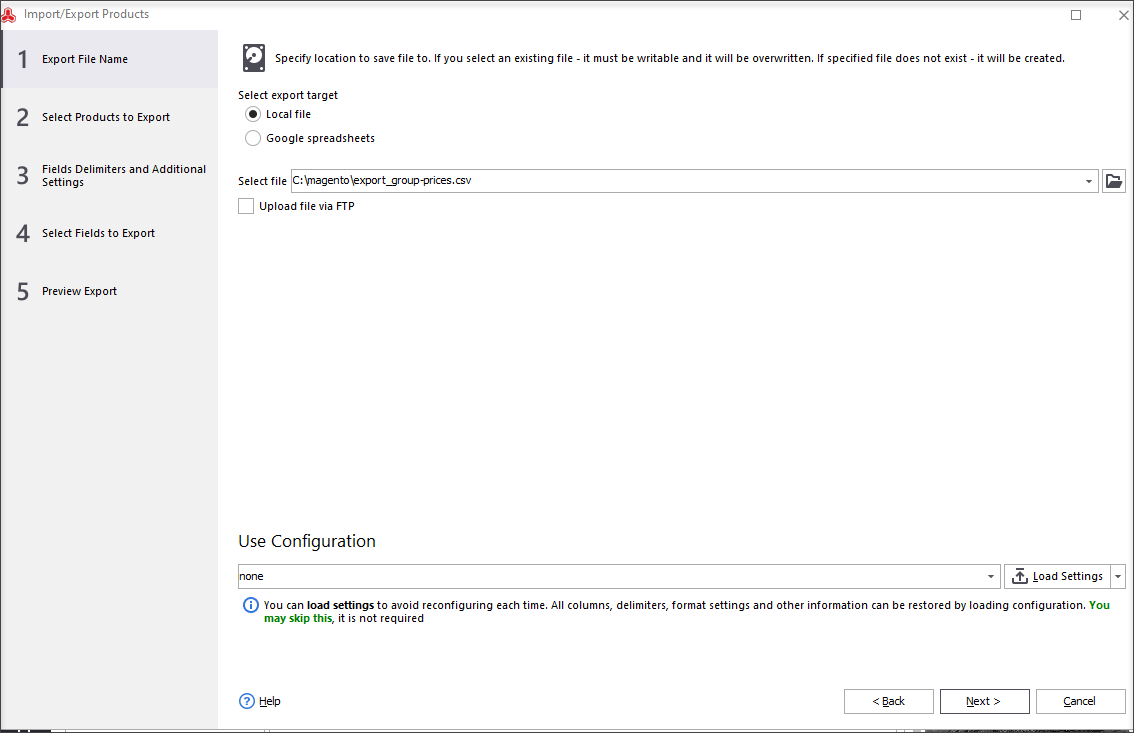Click the 'Select export target' label
1134x733 pixels.
(x=288, y=95)
